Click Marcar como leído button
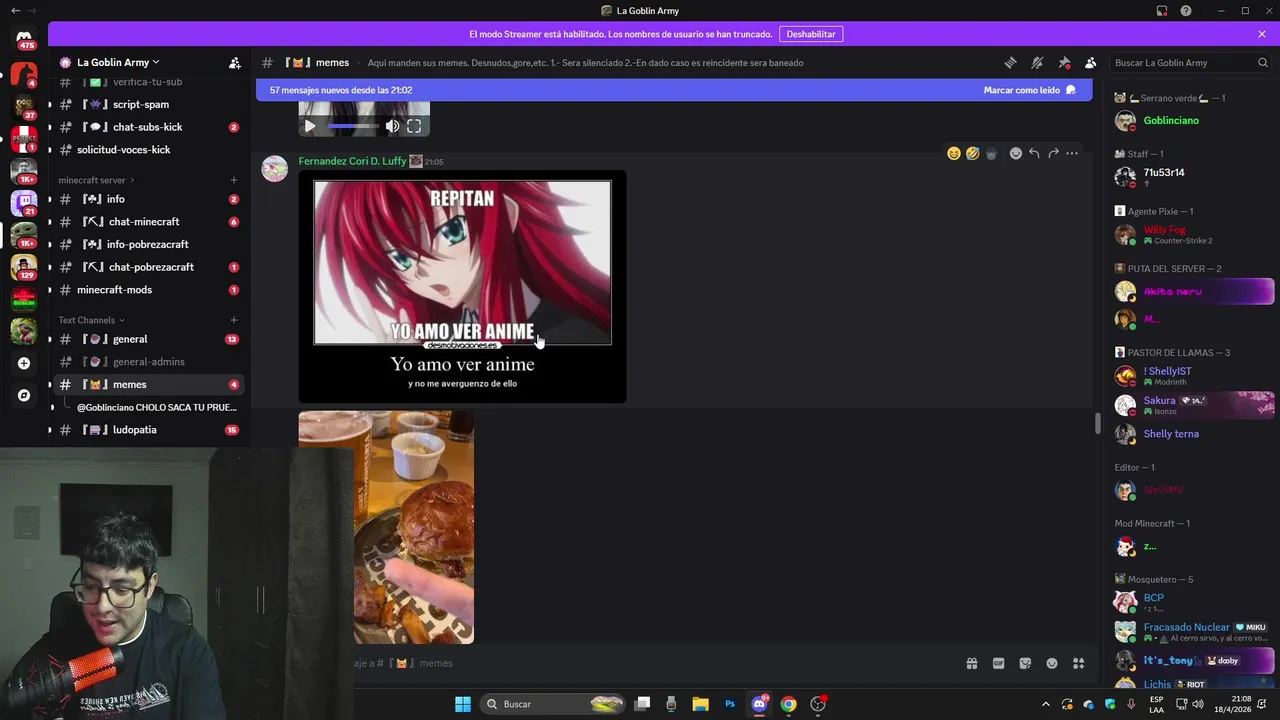This screenshot has height=720, width=1280. [x=1029, y=90]
